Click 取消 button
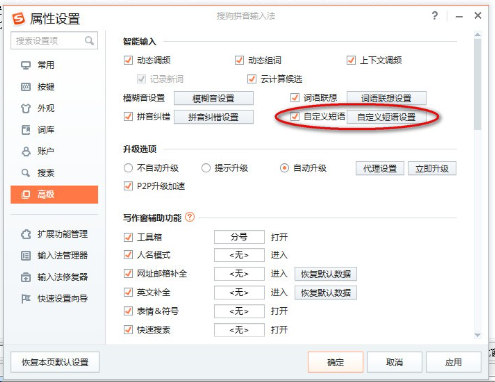This screenshot has width=495, height=382. [395, 362]
